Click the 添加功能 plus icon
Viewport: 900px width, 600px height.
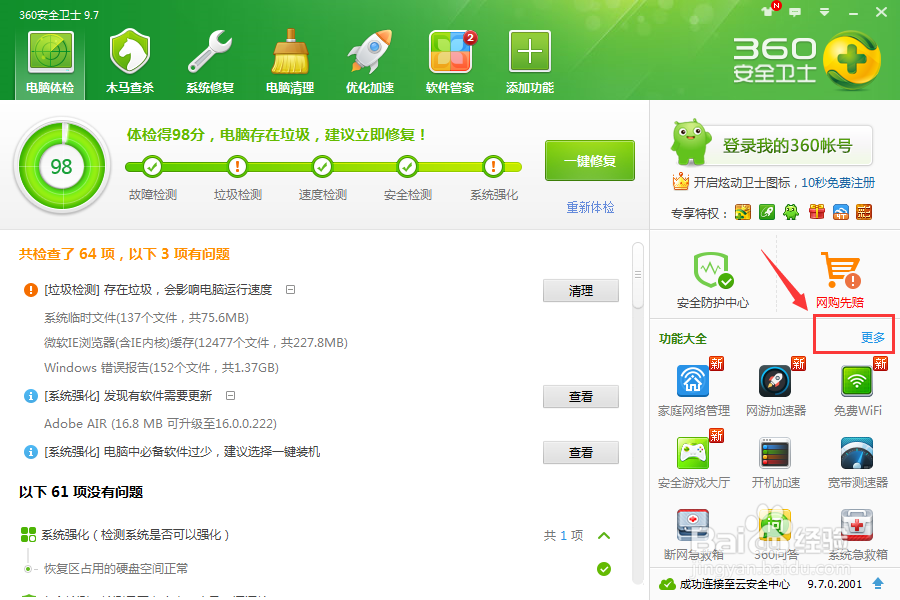[529, 52]
